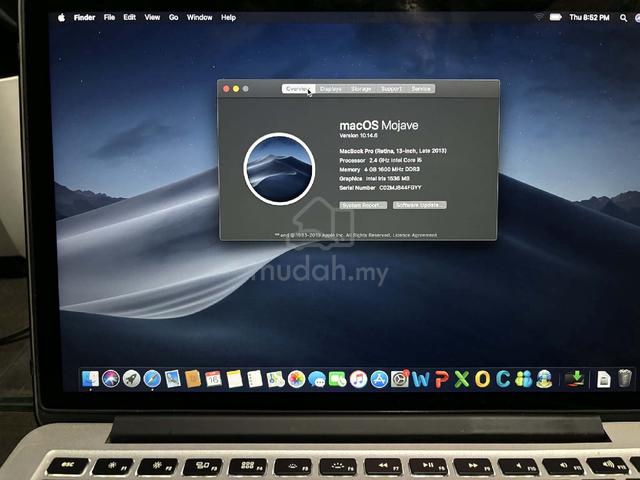640x480 pixels.
Task: Close the About This Mac window
Action: tap(226, 89)
